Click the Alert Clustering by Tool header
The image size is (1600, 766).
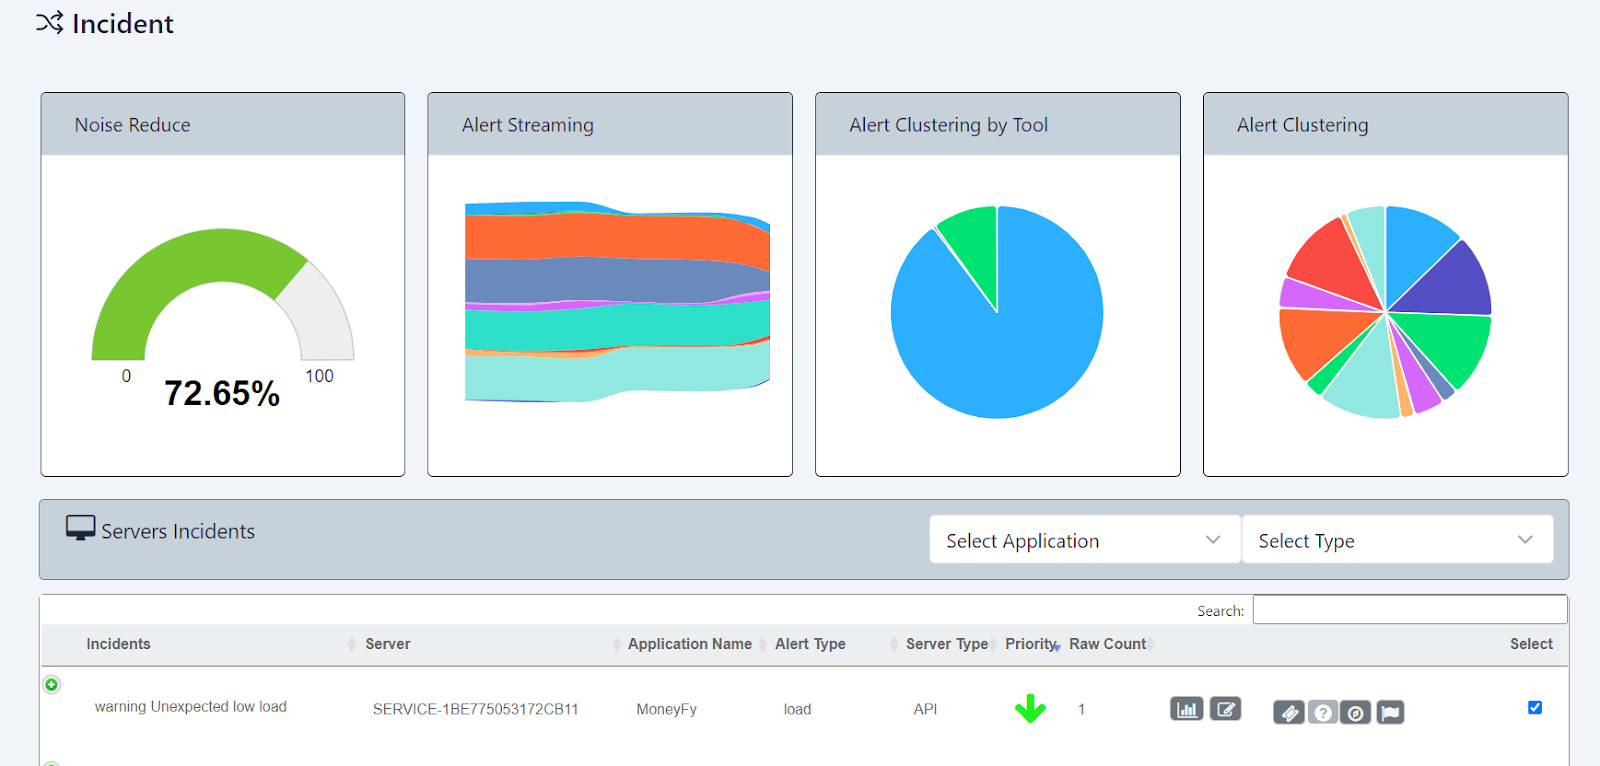[998, 124]
